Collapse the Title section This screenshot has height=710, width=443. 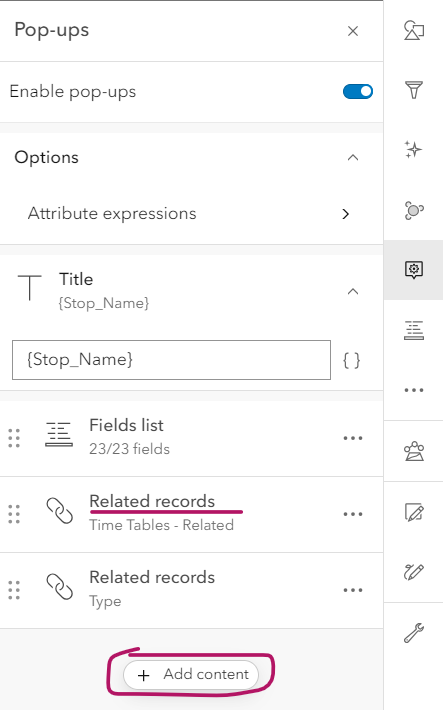pos(353,292)
